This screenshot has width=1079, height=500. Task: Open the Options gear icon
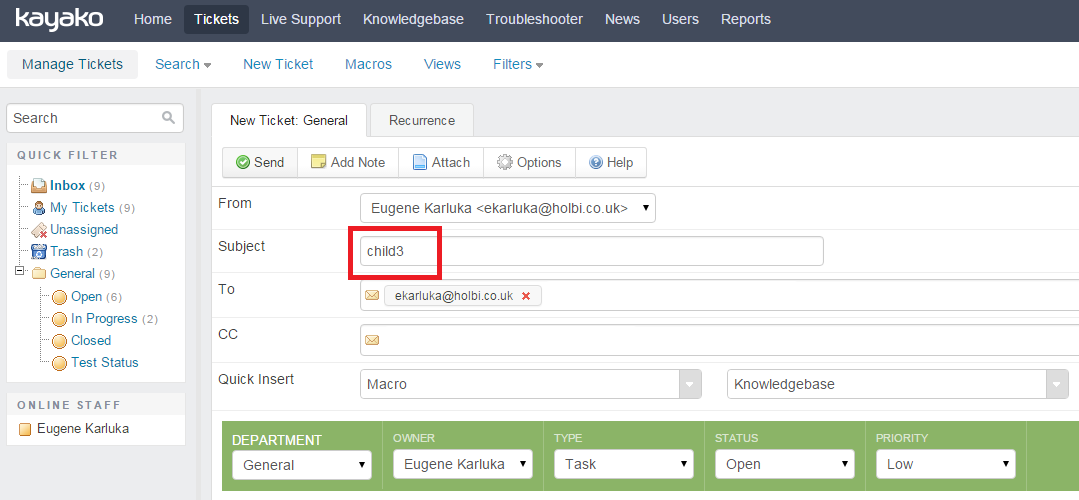tap(504, 162)
